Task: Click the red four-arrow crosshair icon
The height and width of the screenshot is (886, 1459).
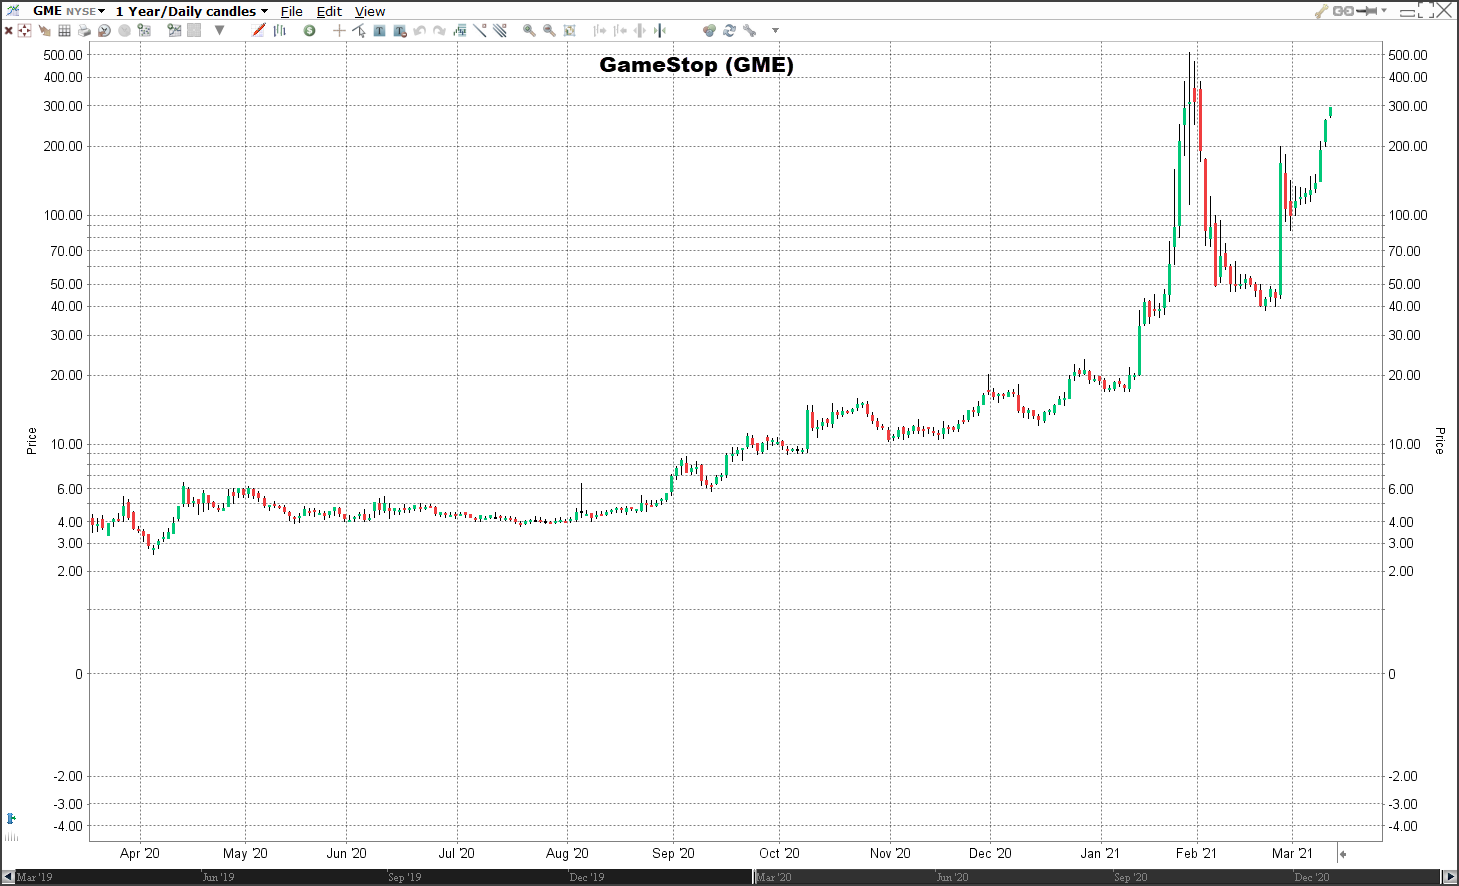Action: pyautogui.click(x=24, y=31)
